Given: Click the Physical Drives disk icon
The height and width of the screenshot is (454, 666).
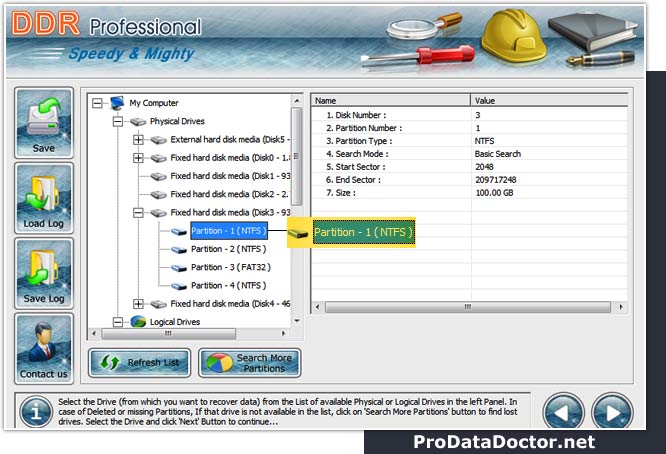Looking at the screenshot, I should coord(138,121).
